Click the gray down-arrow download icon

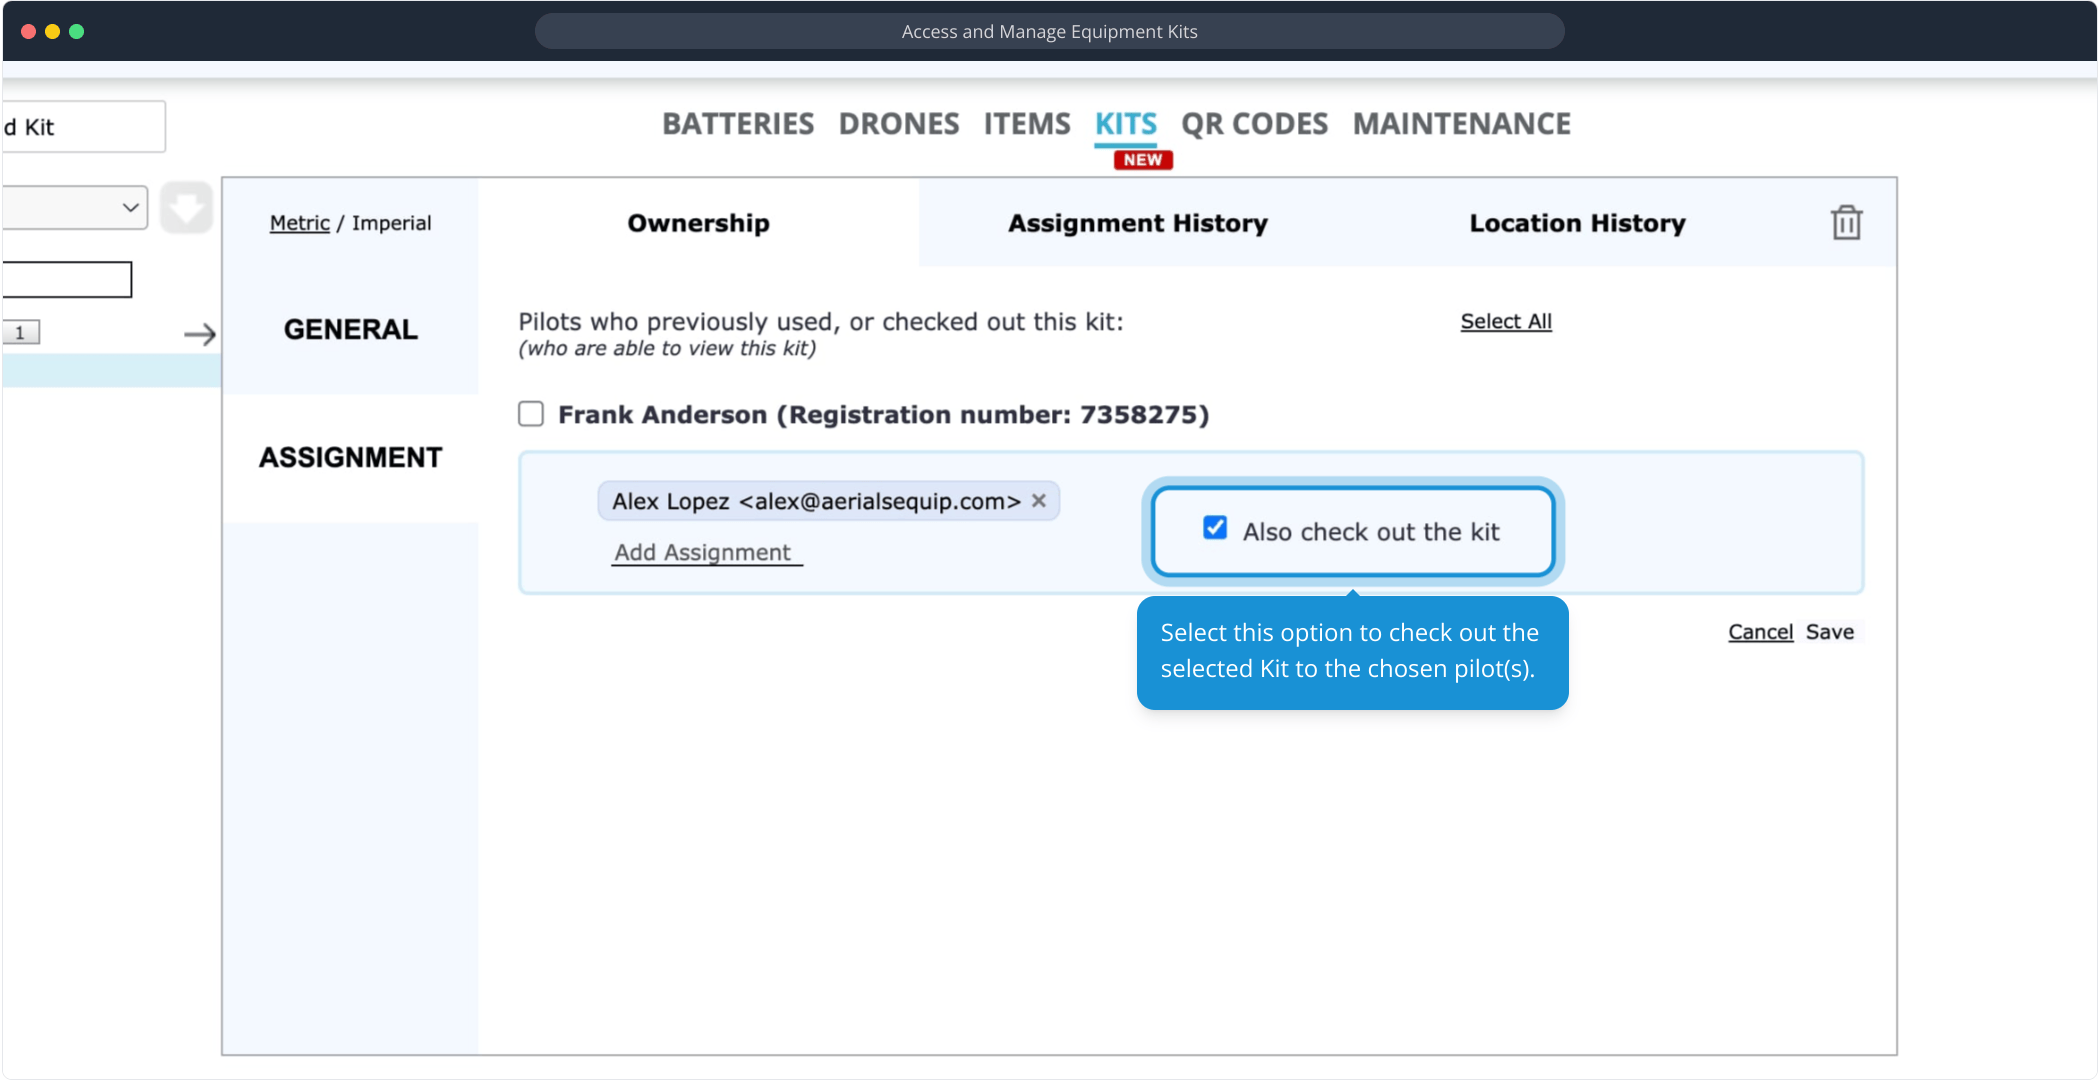click(x=186, y=208)
